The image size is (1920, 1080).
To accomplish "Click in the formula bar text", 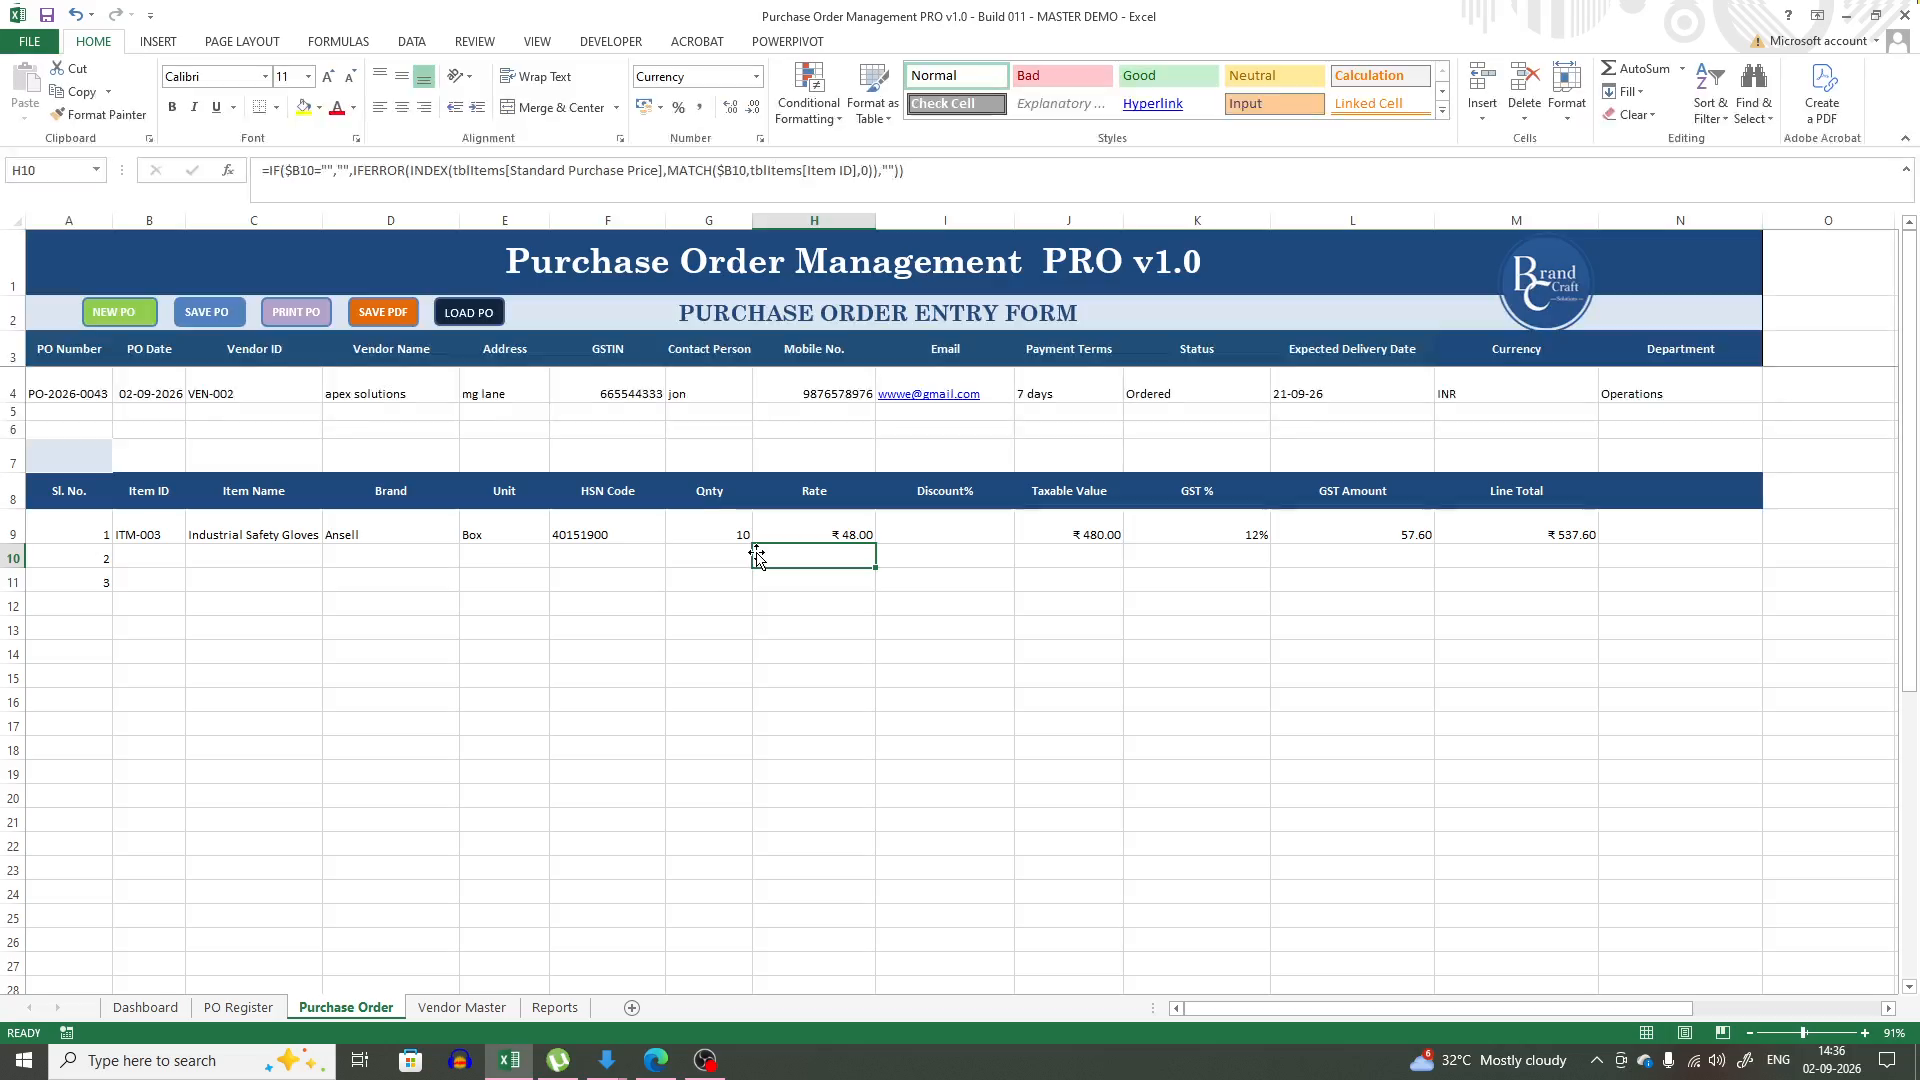I will coord(582,171).
